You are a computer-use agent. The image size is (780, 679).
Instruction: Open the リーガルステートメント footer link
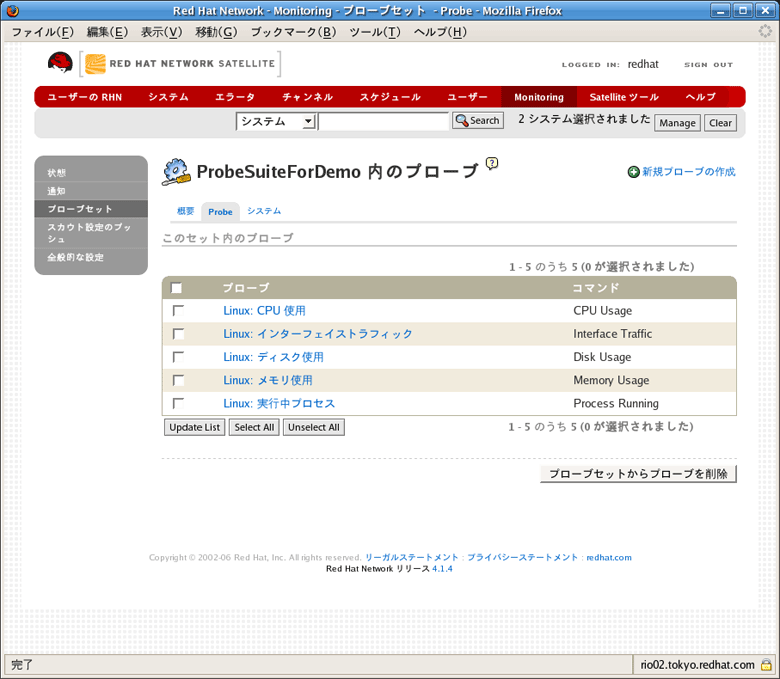(x=411, y=558)
